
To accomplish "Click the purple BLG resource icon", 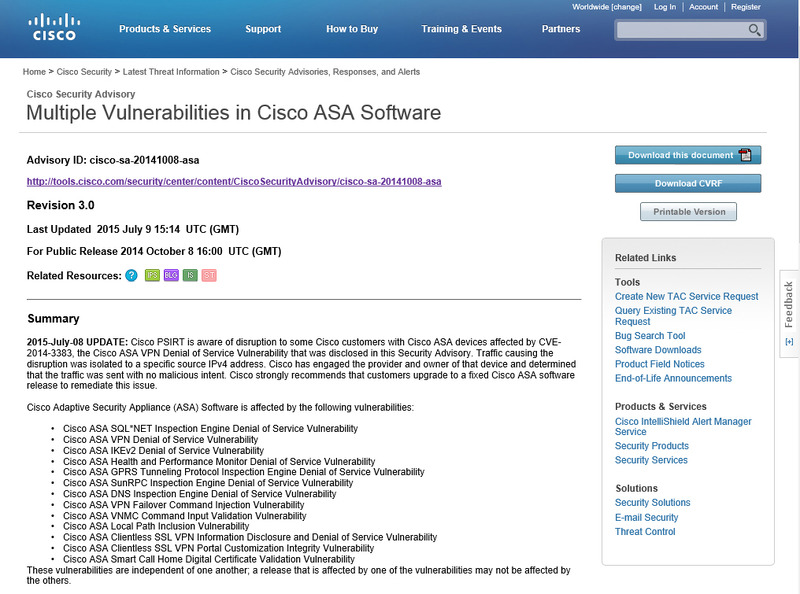I will (x=171, y=275).
